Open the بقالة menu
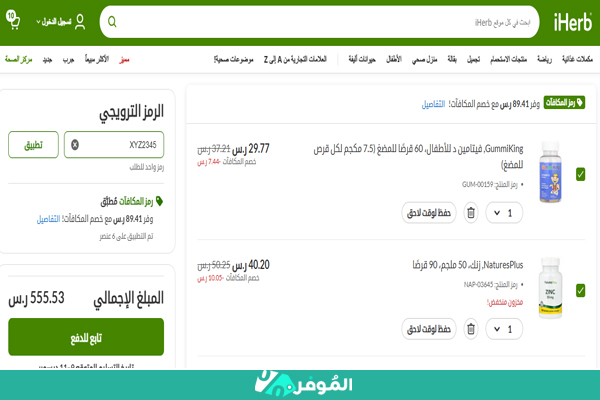600x400 pixels. coord(452,59)
